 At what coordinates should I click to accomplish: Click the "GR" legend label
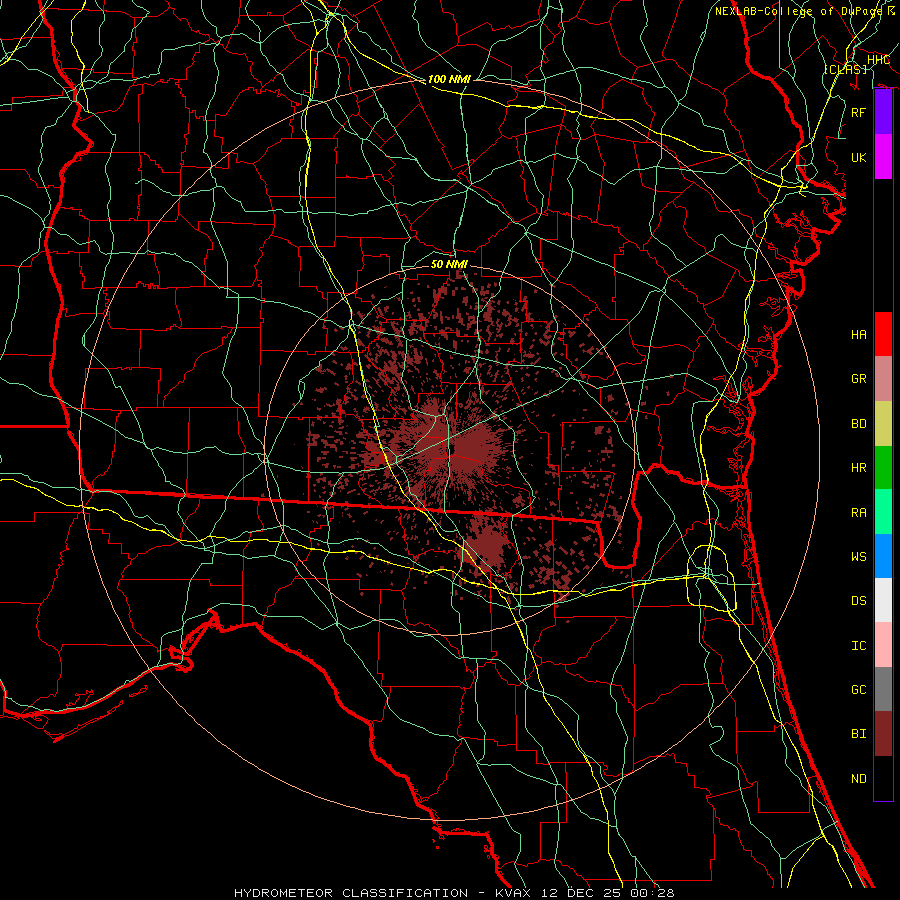858,379
